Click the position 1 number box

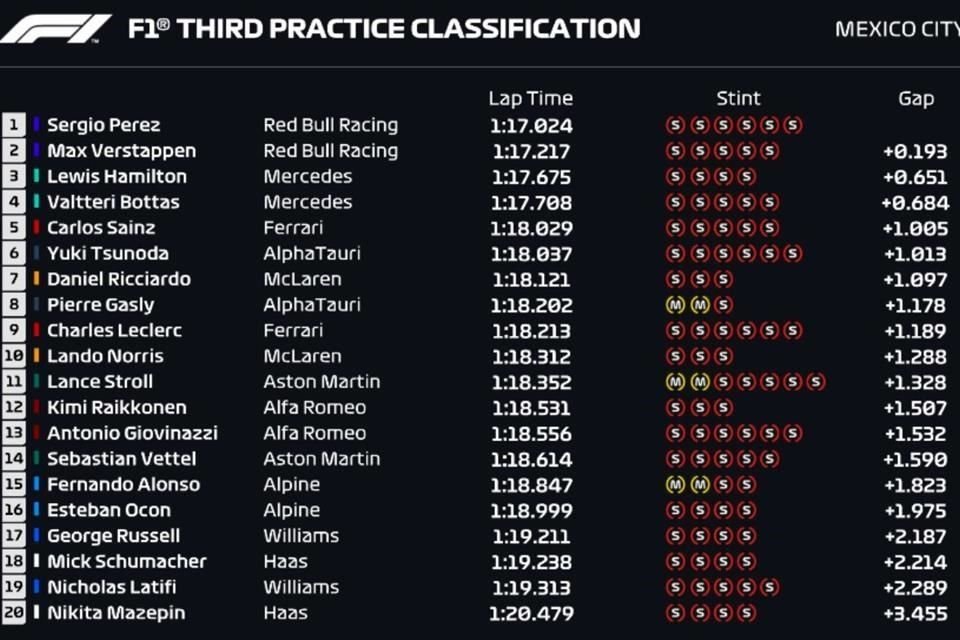coord(13,126)
